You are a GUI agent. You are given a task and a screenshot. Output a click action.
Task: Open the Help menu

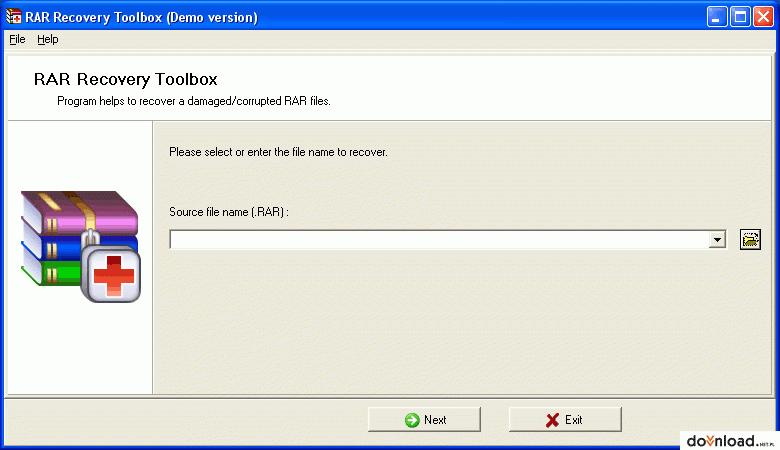(48, 39)
